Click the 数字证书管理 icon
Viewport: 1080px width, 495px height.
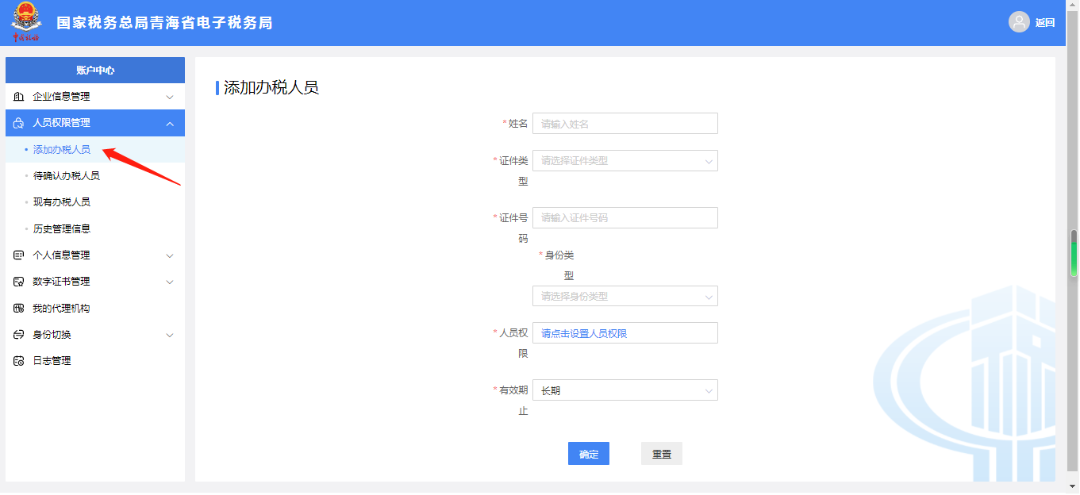(x=19, y=282)
